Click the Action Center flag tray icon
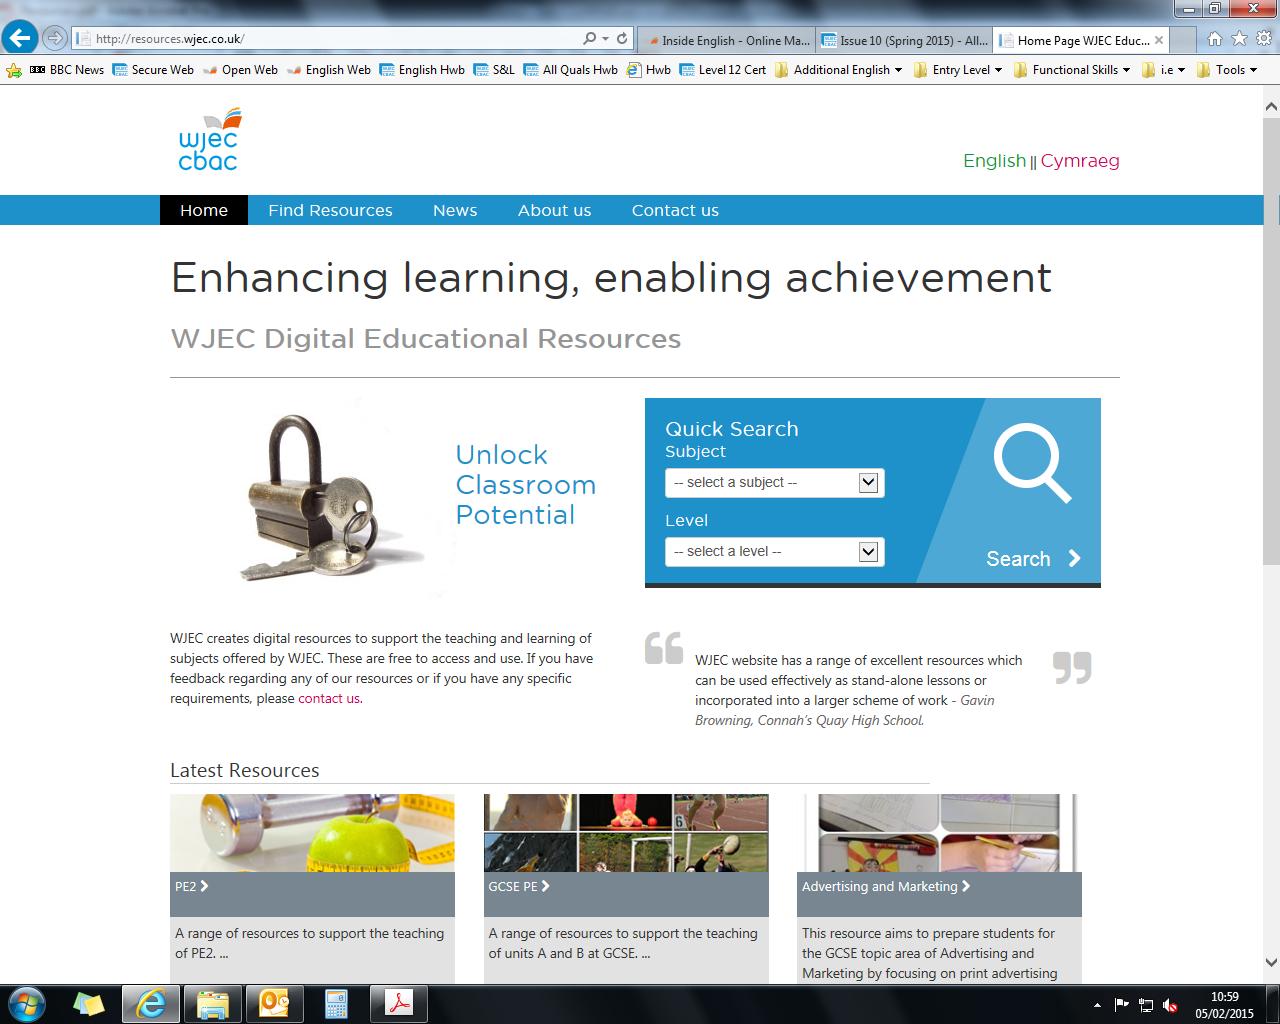This screenshot has width=1280, height=1024. coord(1122,1005)
